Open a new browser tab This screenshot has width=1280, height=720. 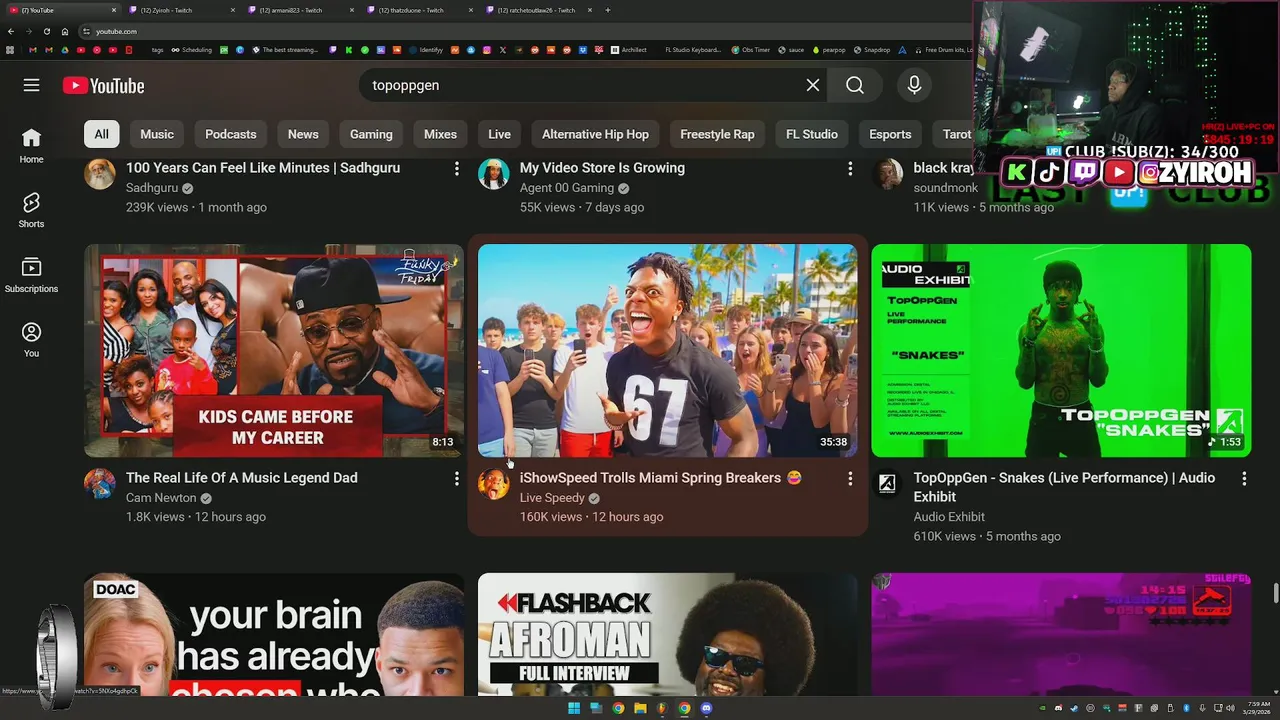(x=608, y=10)
